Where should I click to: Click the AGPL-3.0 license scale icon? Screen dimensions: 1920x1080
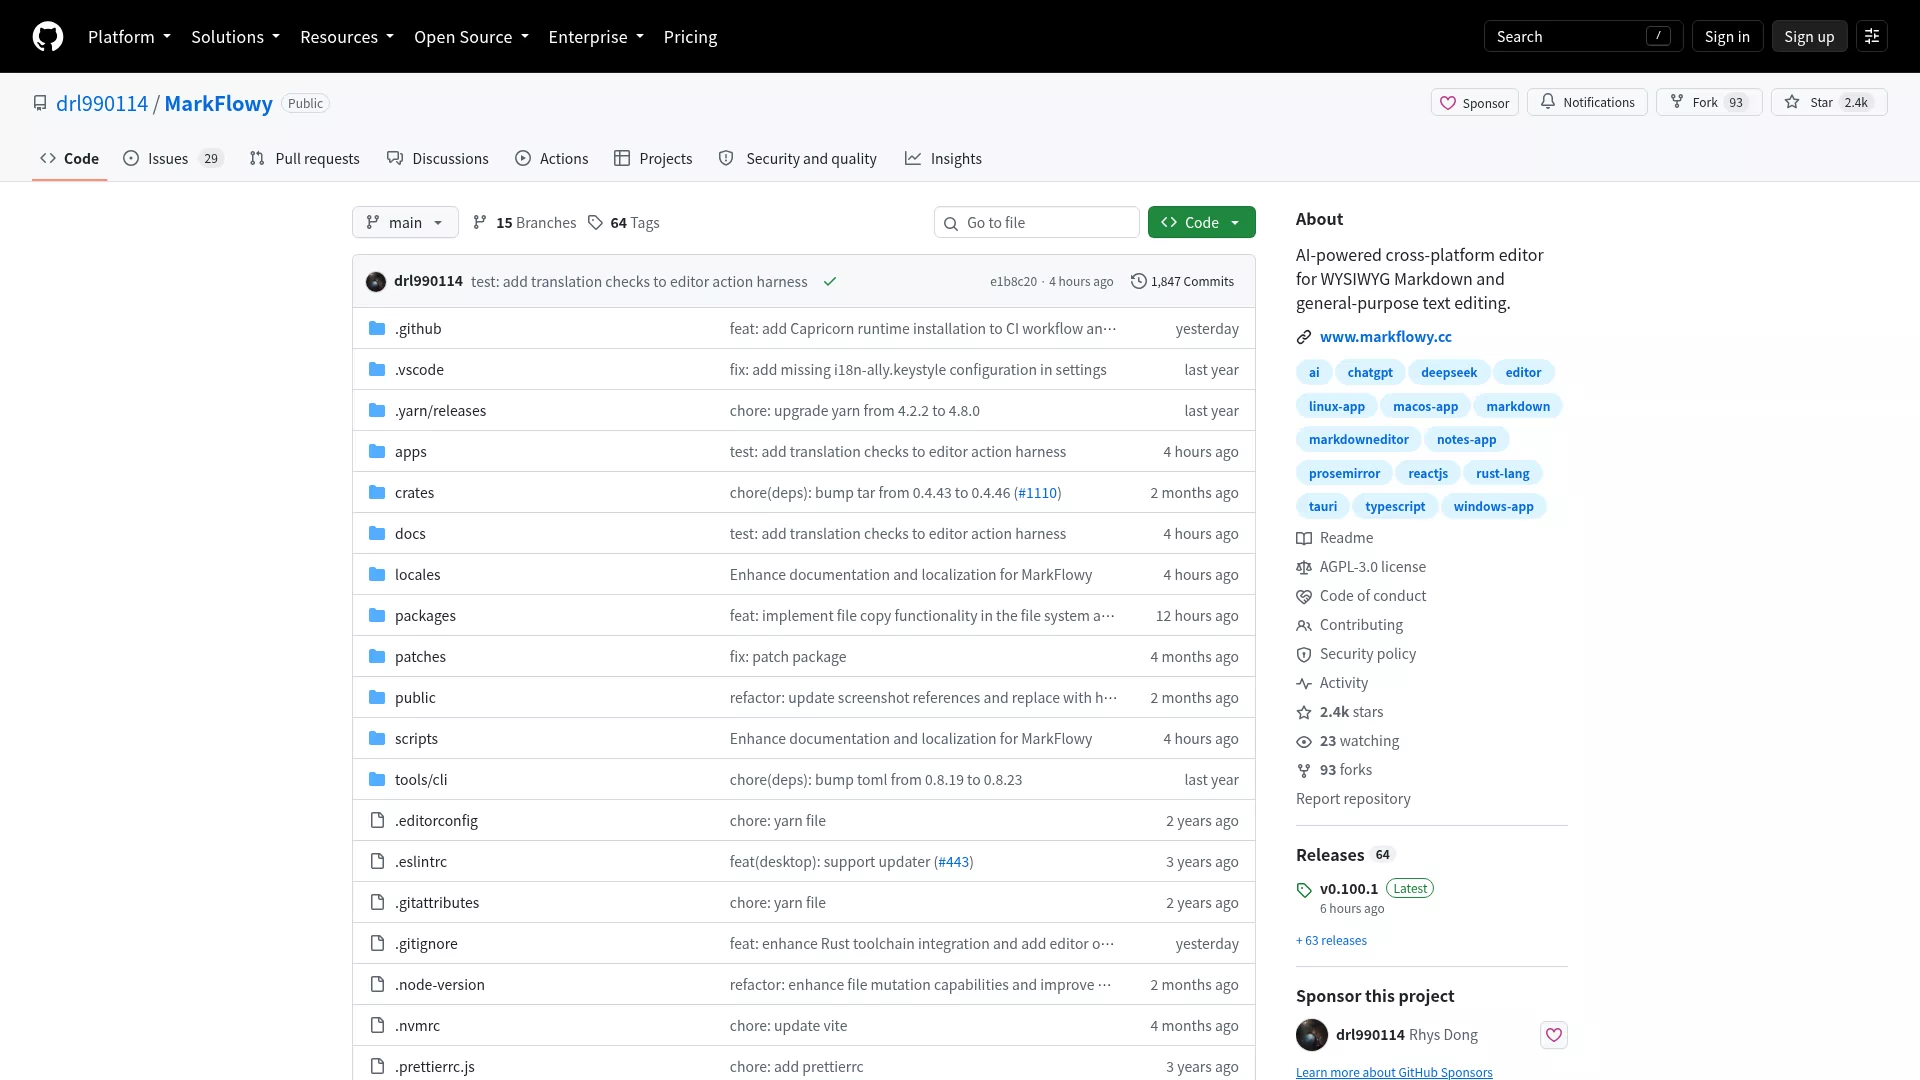(1304, 567)
